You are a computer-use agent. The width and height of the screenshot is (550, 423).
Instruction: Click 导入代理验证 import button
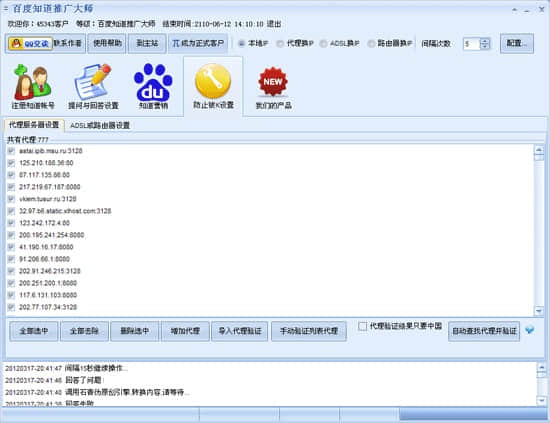240,331
